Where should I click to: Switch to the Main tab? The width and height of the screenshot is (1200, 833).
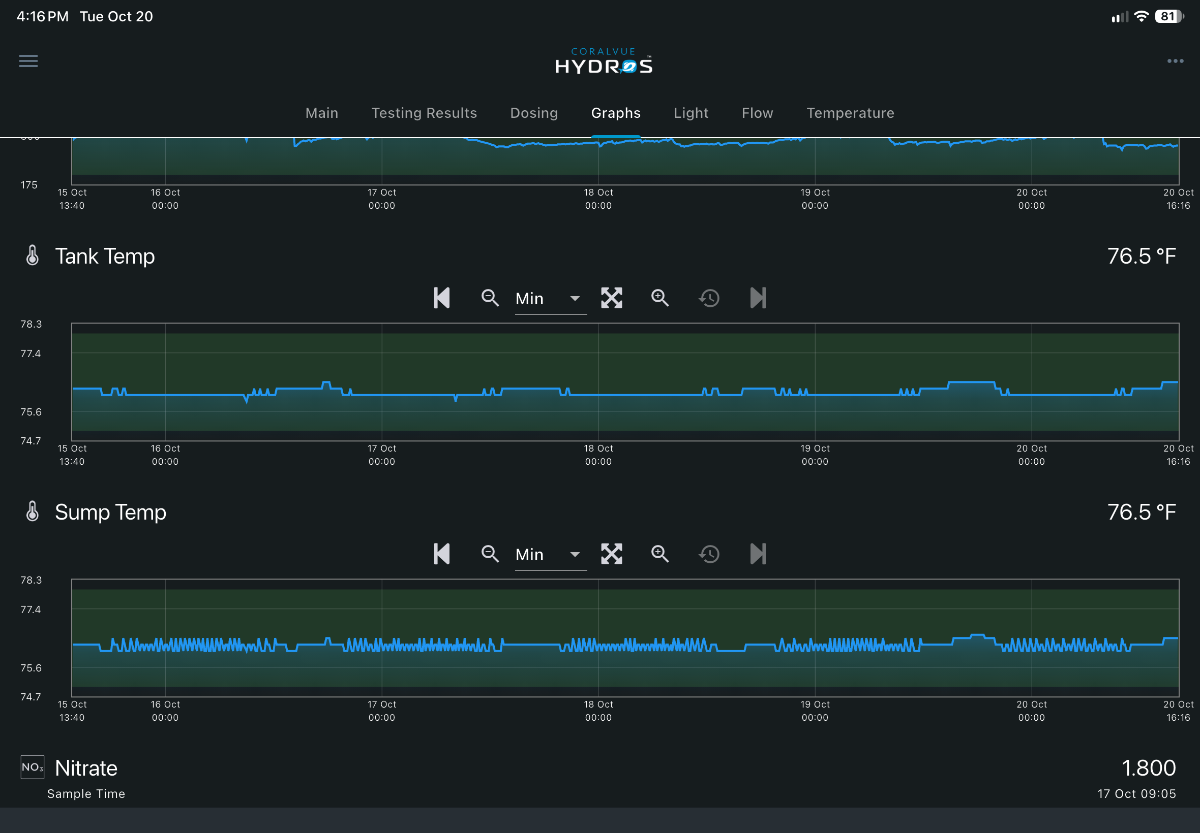pyautogui.click(x=322, y=113)
